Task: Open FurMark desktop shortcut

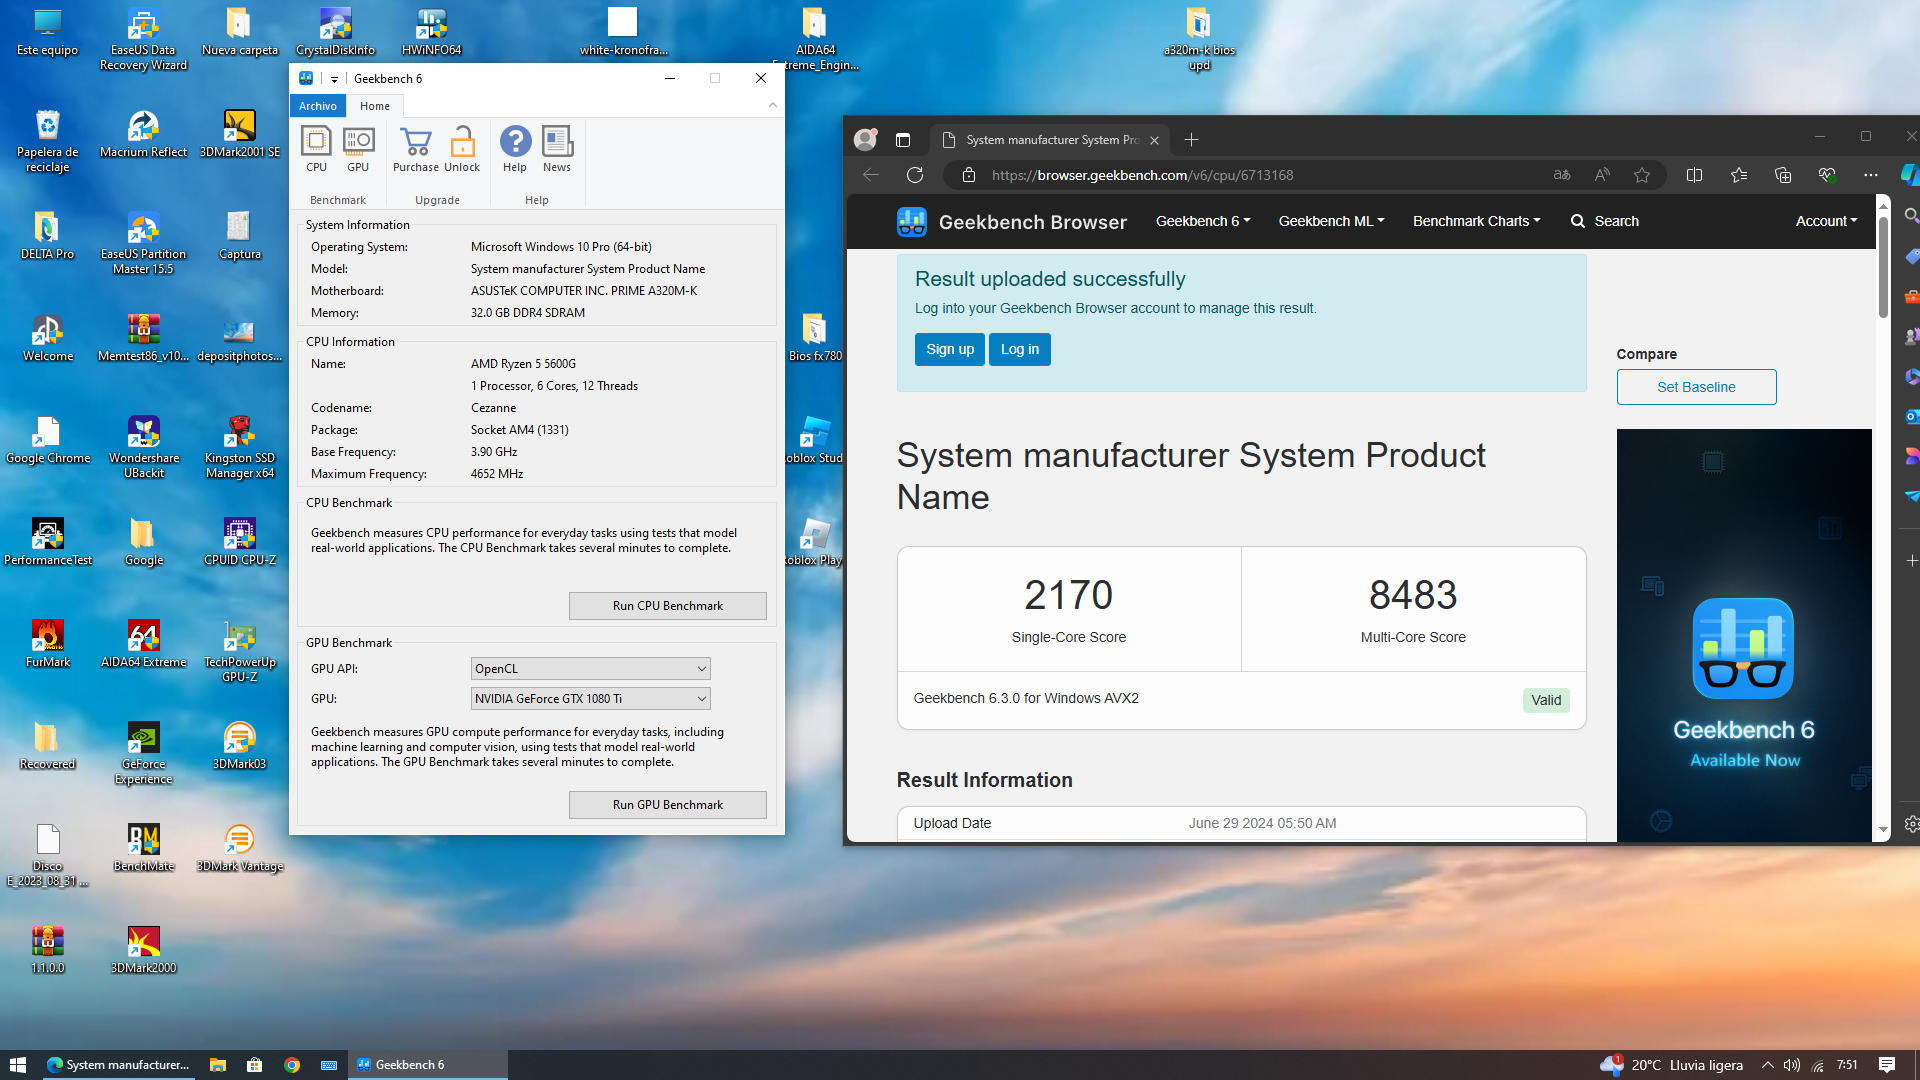Action: [x=47, y=644]
